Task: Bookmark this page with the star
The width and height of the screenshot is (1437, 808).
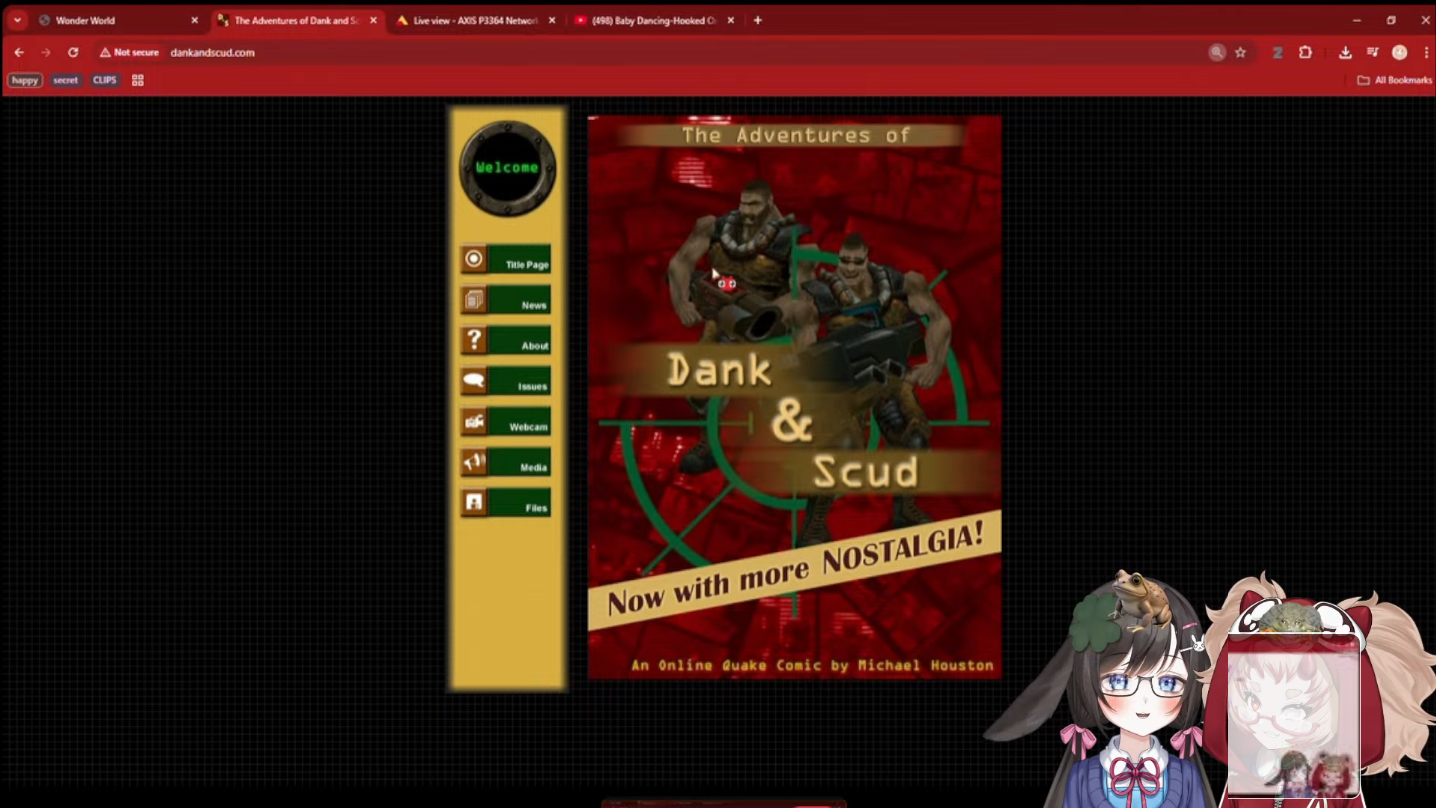Action: (x=1241, y=52)
